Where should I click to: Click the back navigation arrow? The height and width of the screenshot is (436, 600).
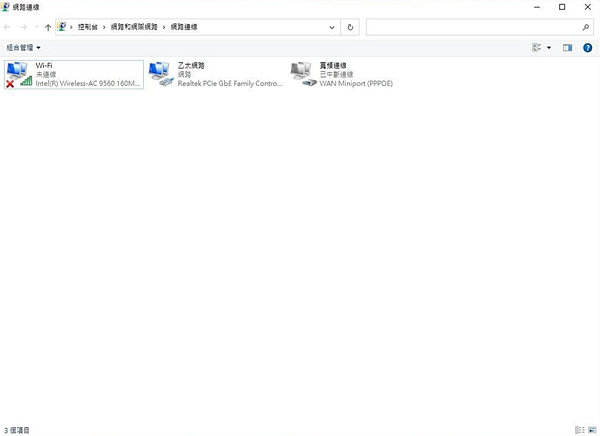click(x=7, y=27)
